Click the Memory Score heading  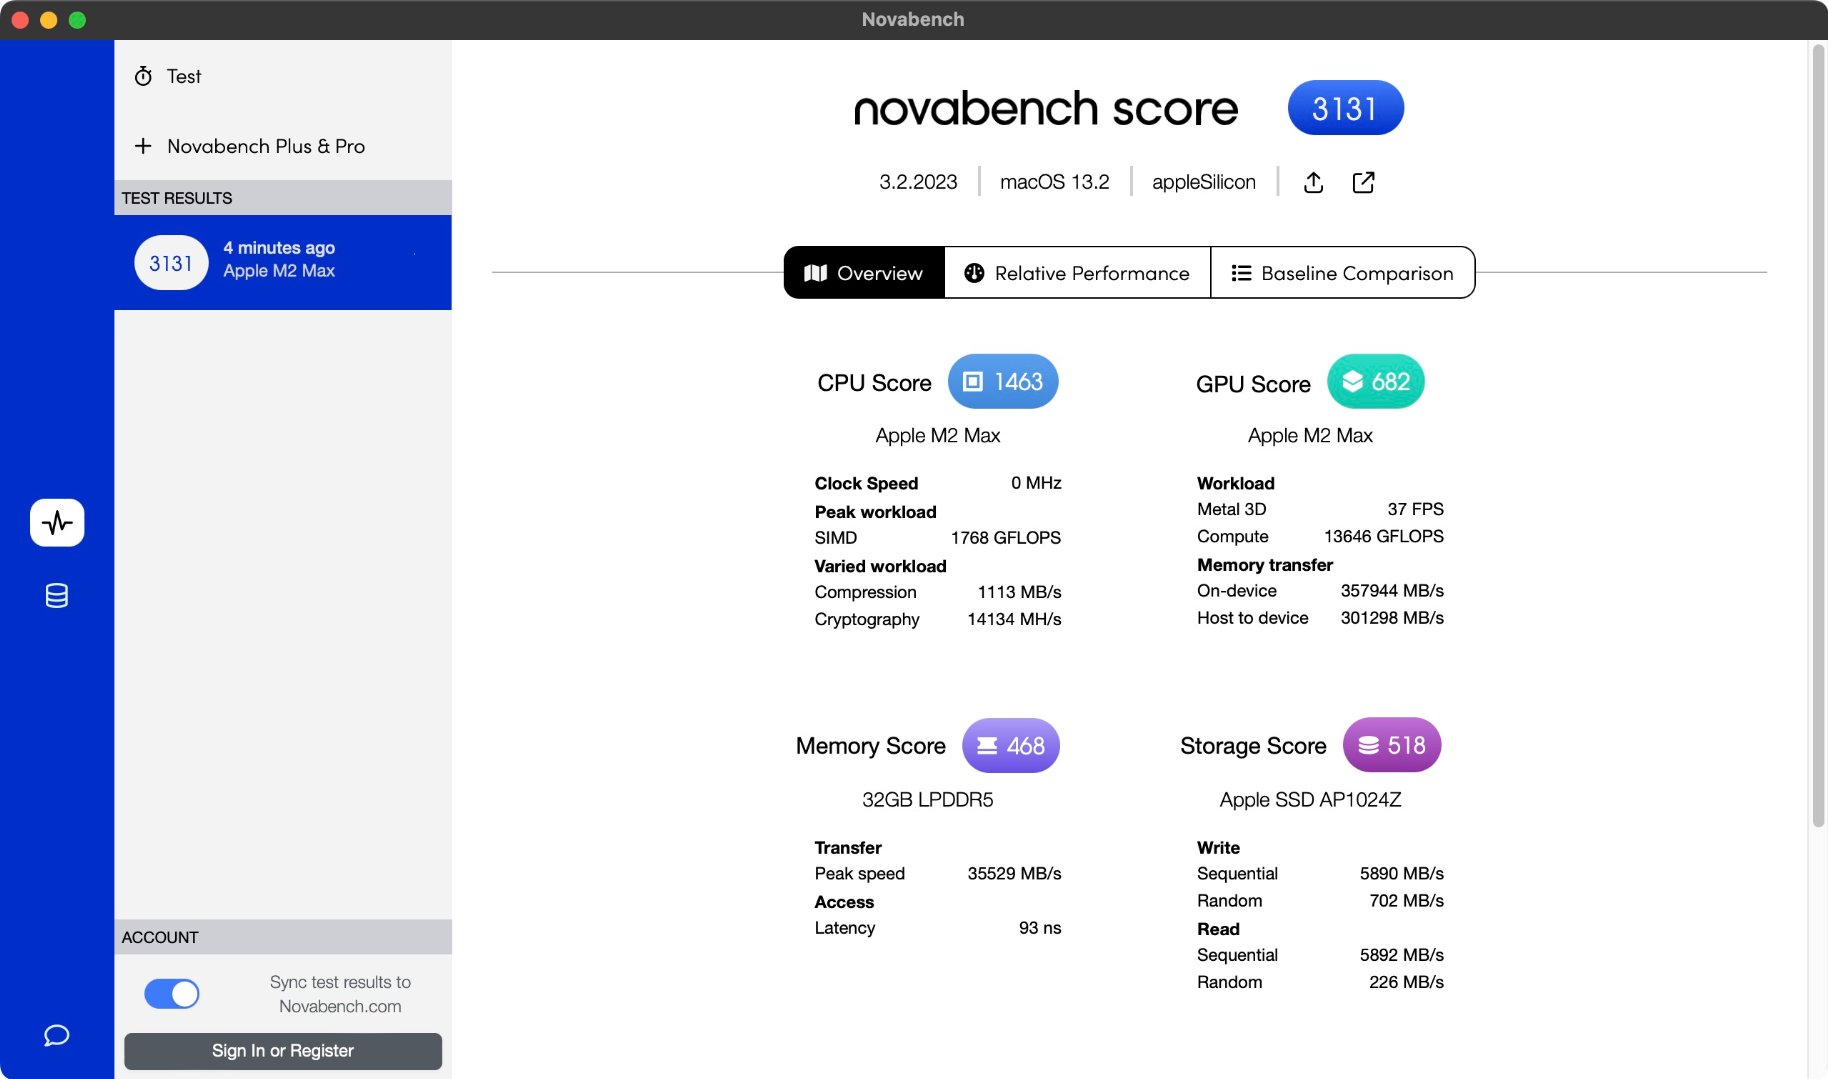(871, 746)
